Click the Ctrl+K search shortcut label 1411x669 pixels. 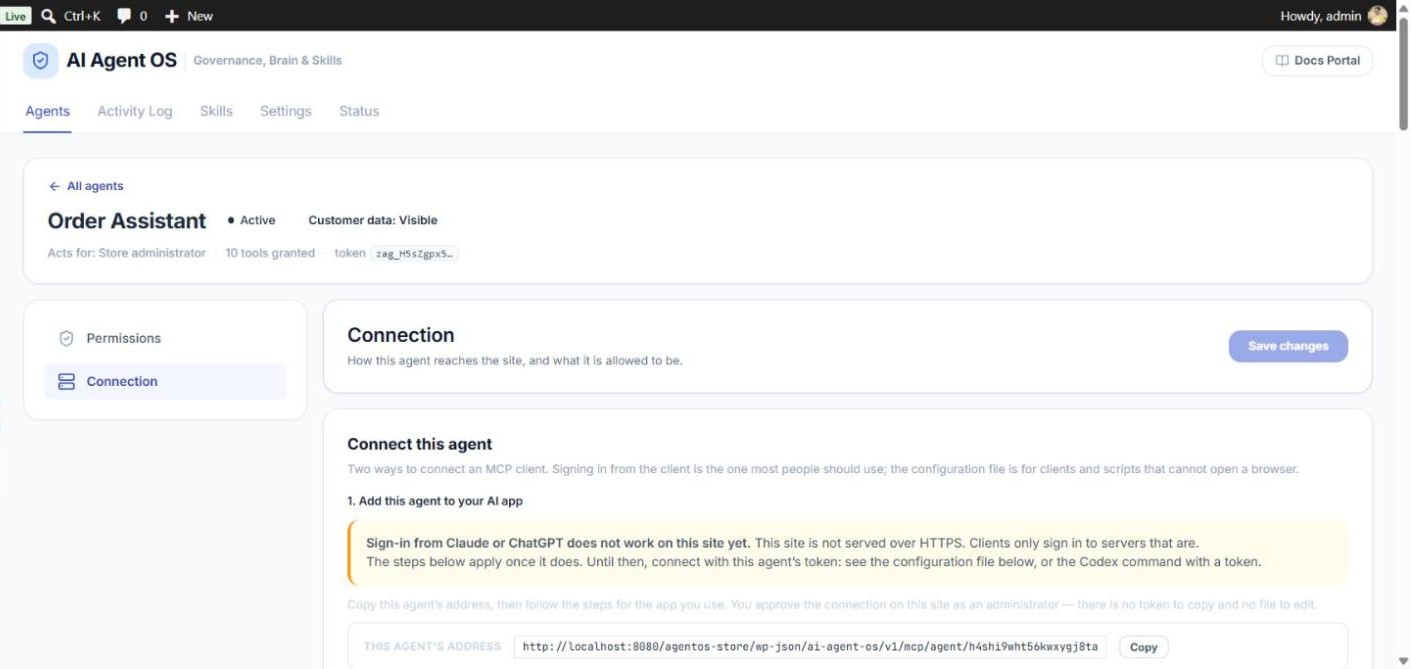[82, 16]
